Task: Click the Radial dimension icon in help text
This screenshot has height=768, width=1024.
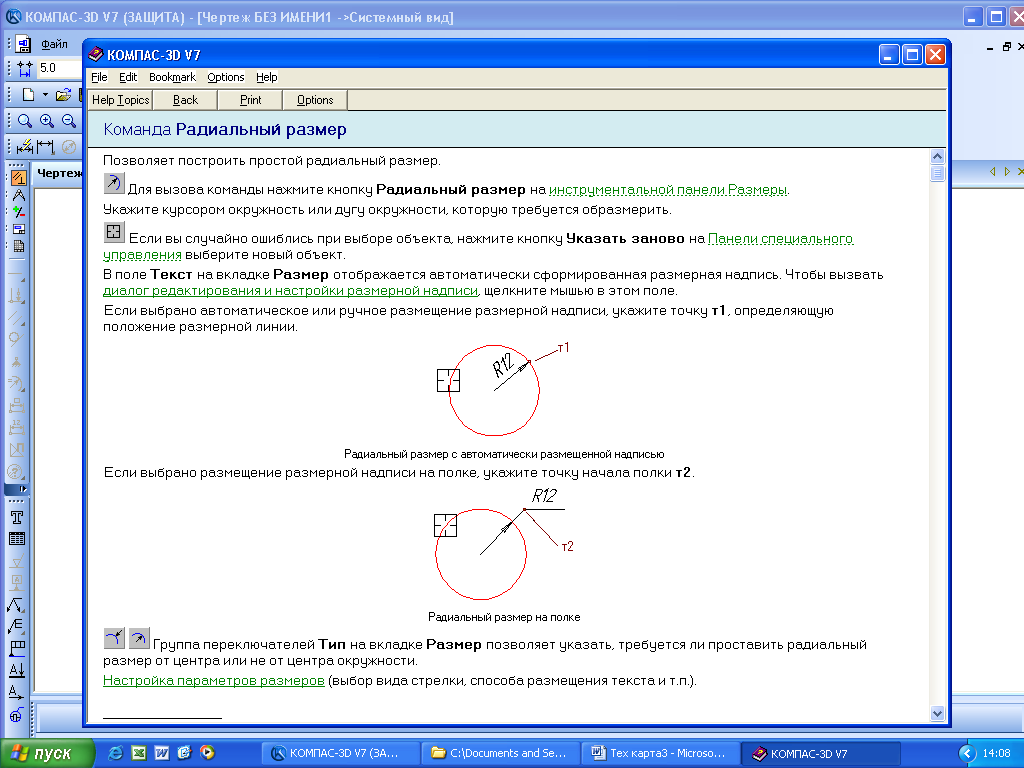Action: click(114, 183)
